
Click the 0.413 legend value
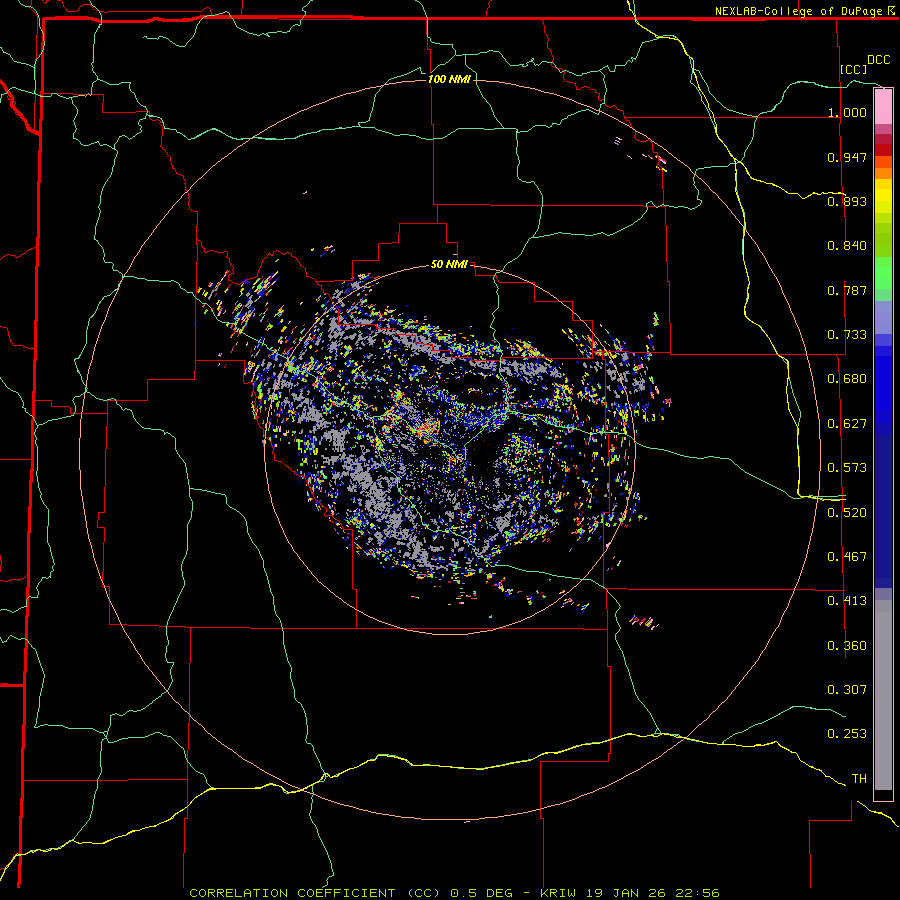[x=847, y=601]
